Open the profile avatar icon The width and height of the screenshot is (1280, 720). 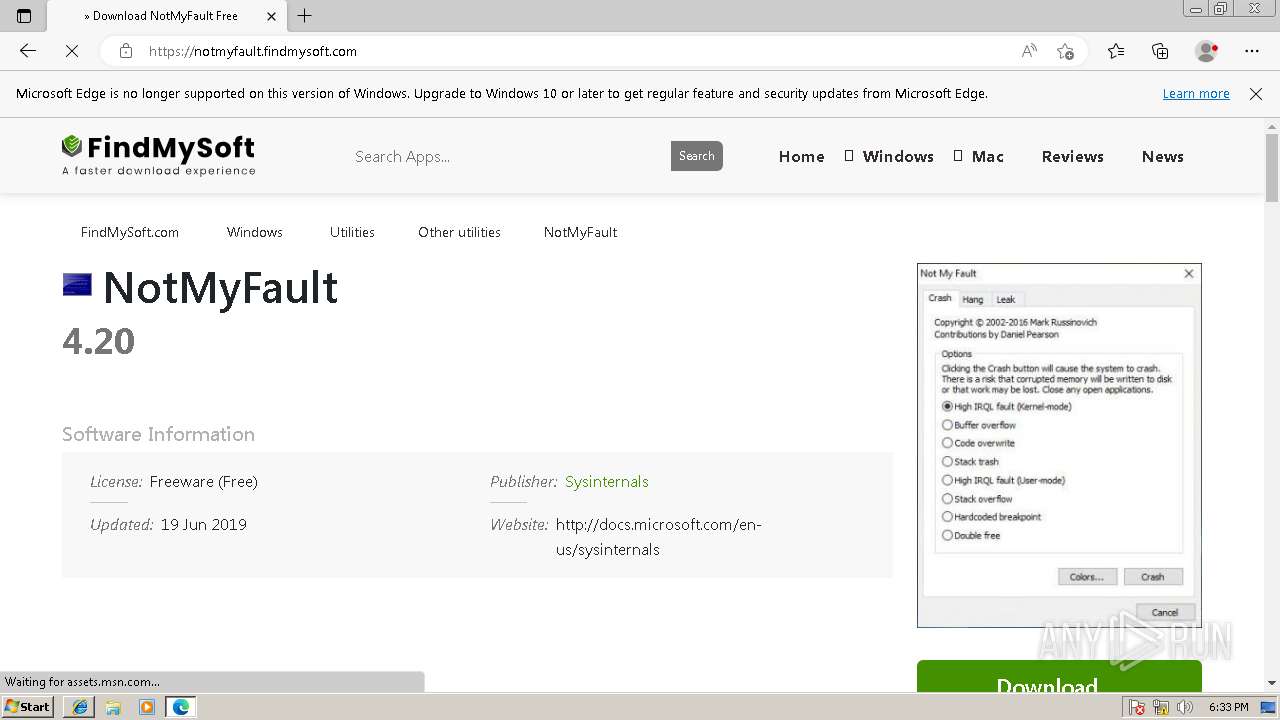click(1207, 51)
